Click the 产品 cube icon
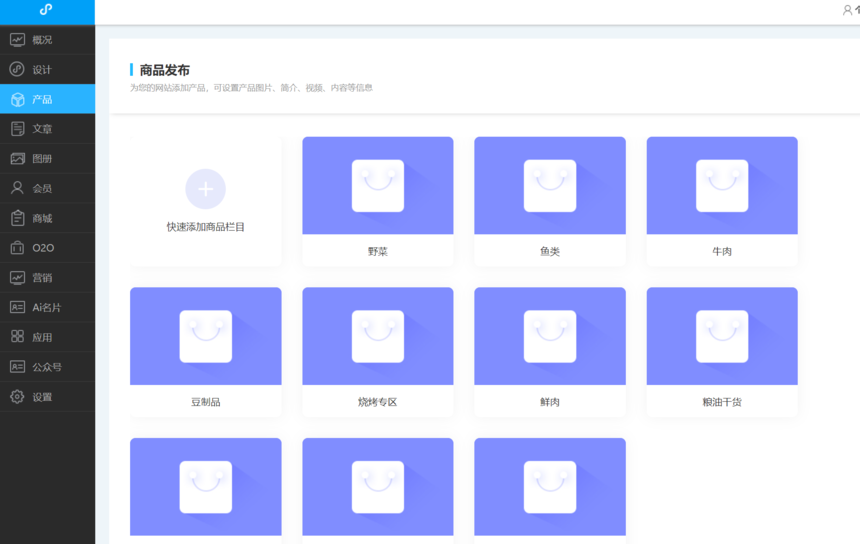Viewport: 860px width, 544px height. (18, 99)
